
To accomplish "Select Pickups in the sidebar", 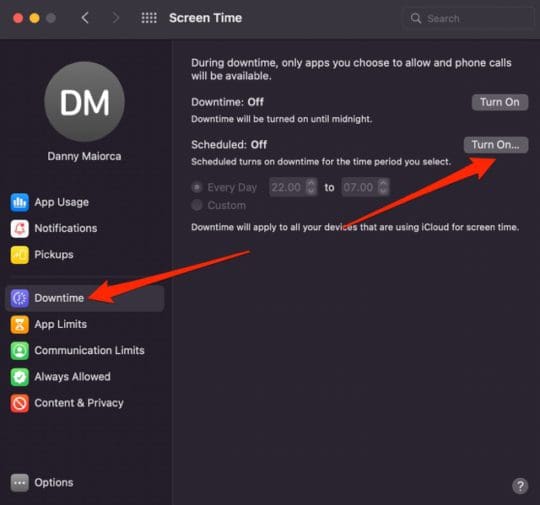I will (84, 255).
